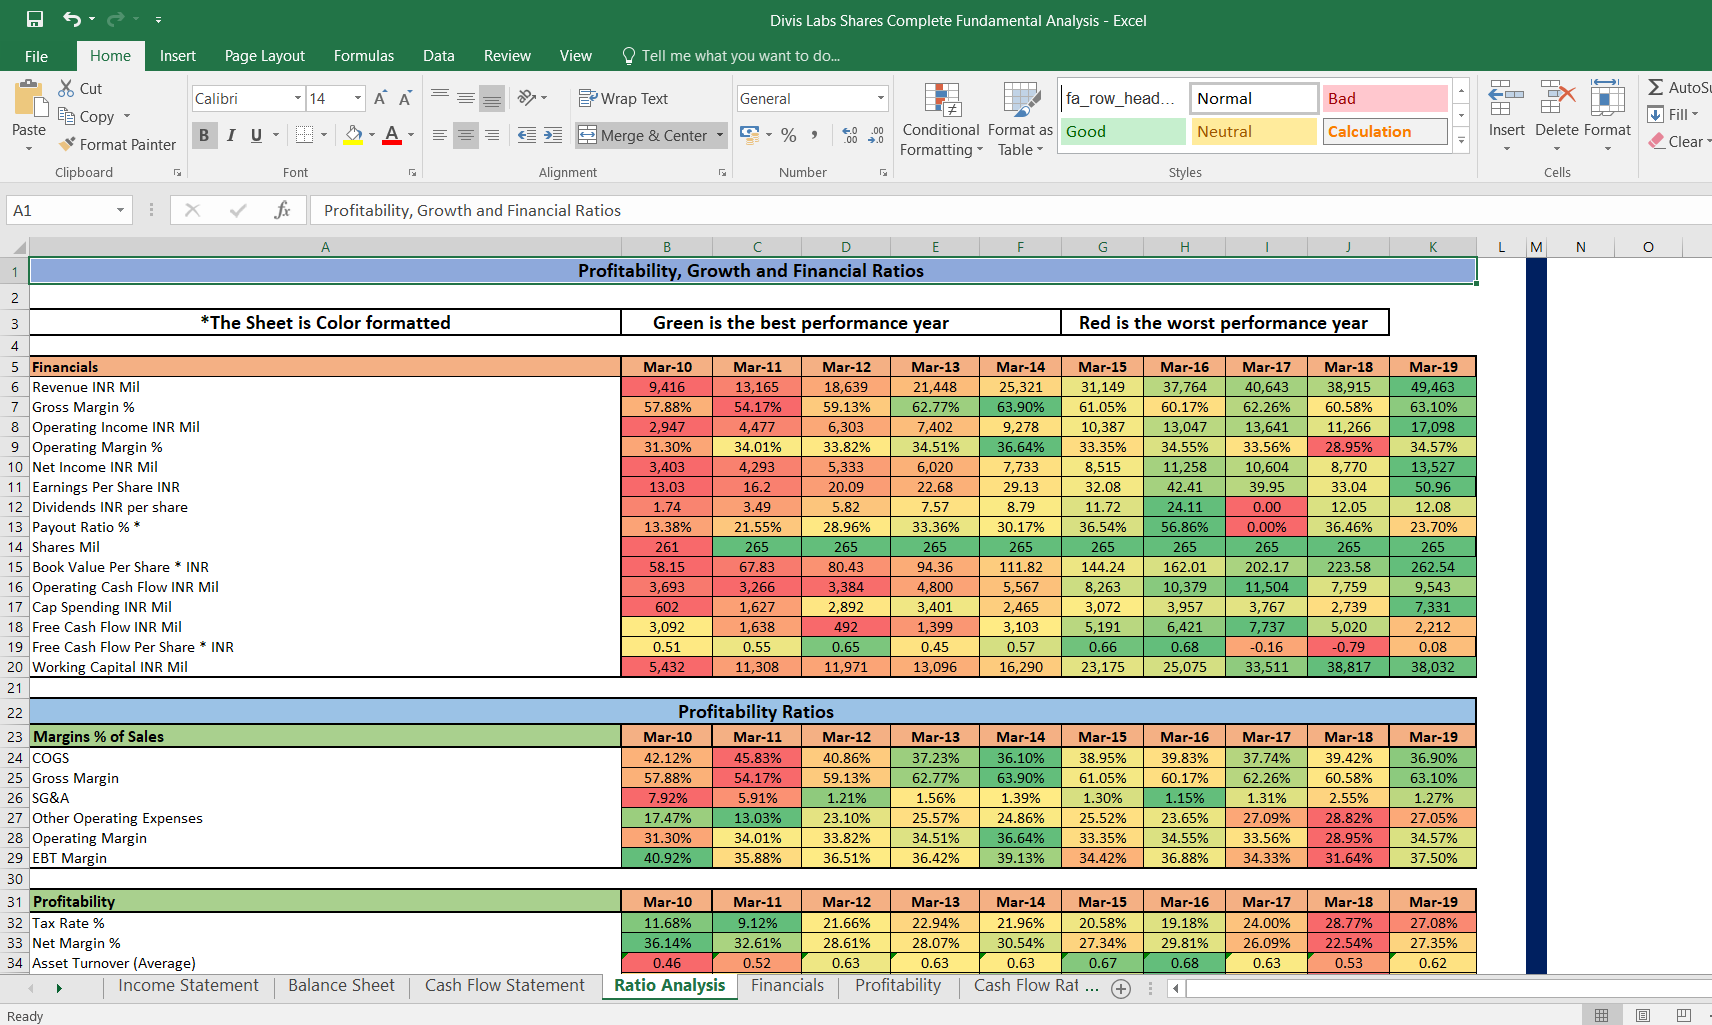The image size is (1712, 1025).
Task: Toggle Wrap Text
Action: pyautogui.click(x=623, y=98)
